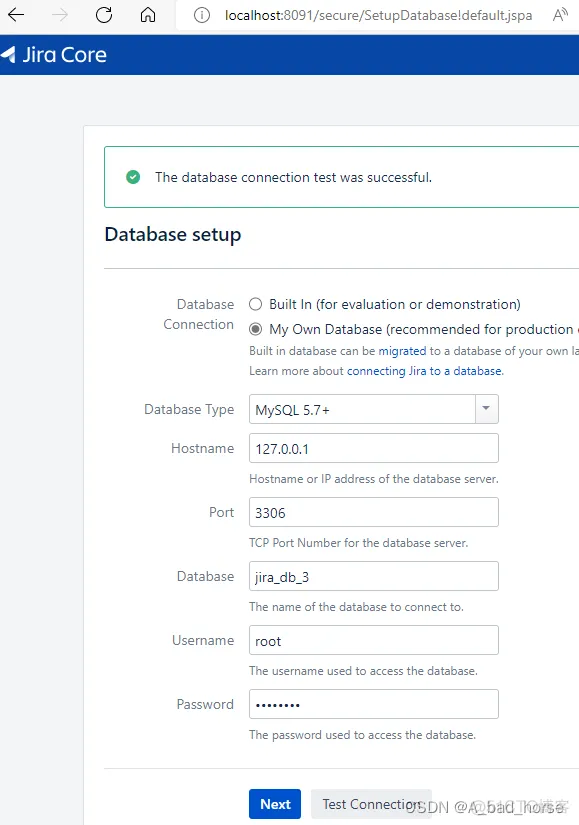This screenshot has width=579, height=825.
Task: Click 'The password used to access' hint
Action: coord(363,735)
